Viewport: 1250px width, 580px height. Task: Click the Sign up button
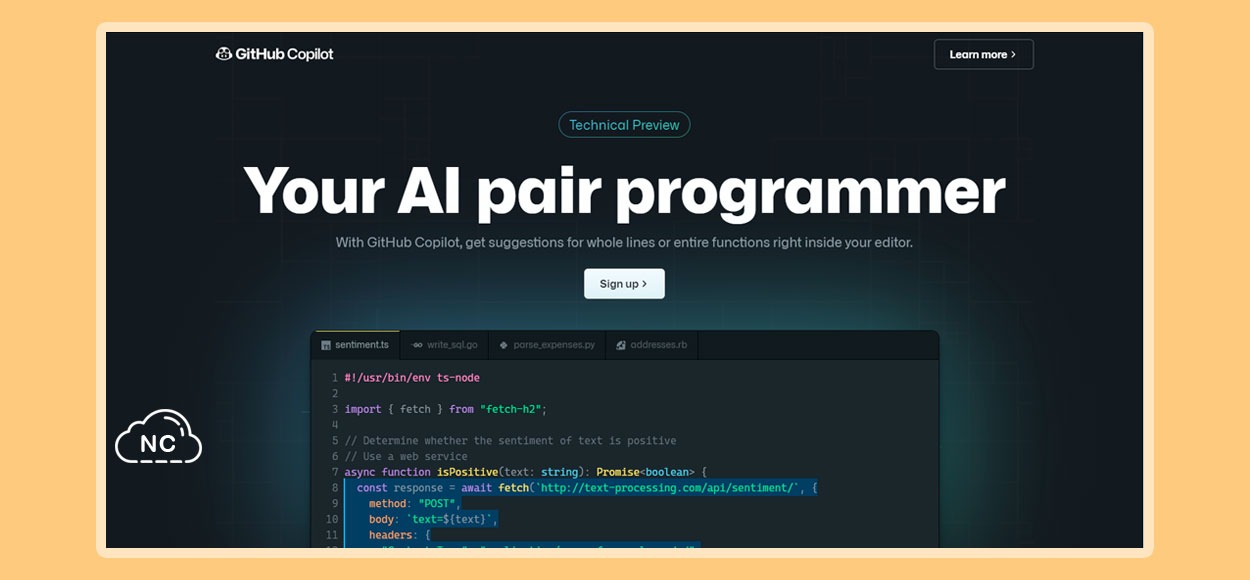[624, 284]
